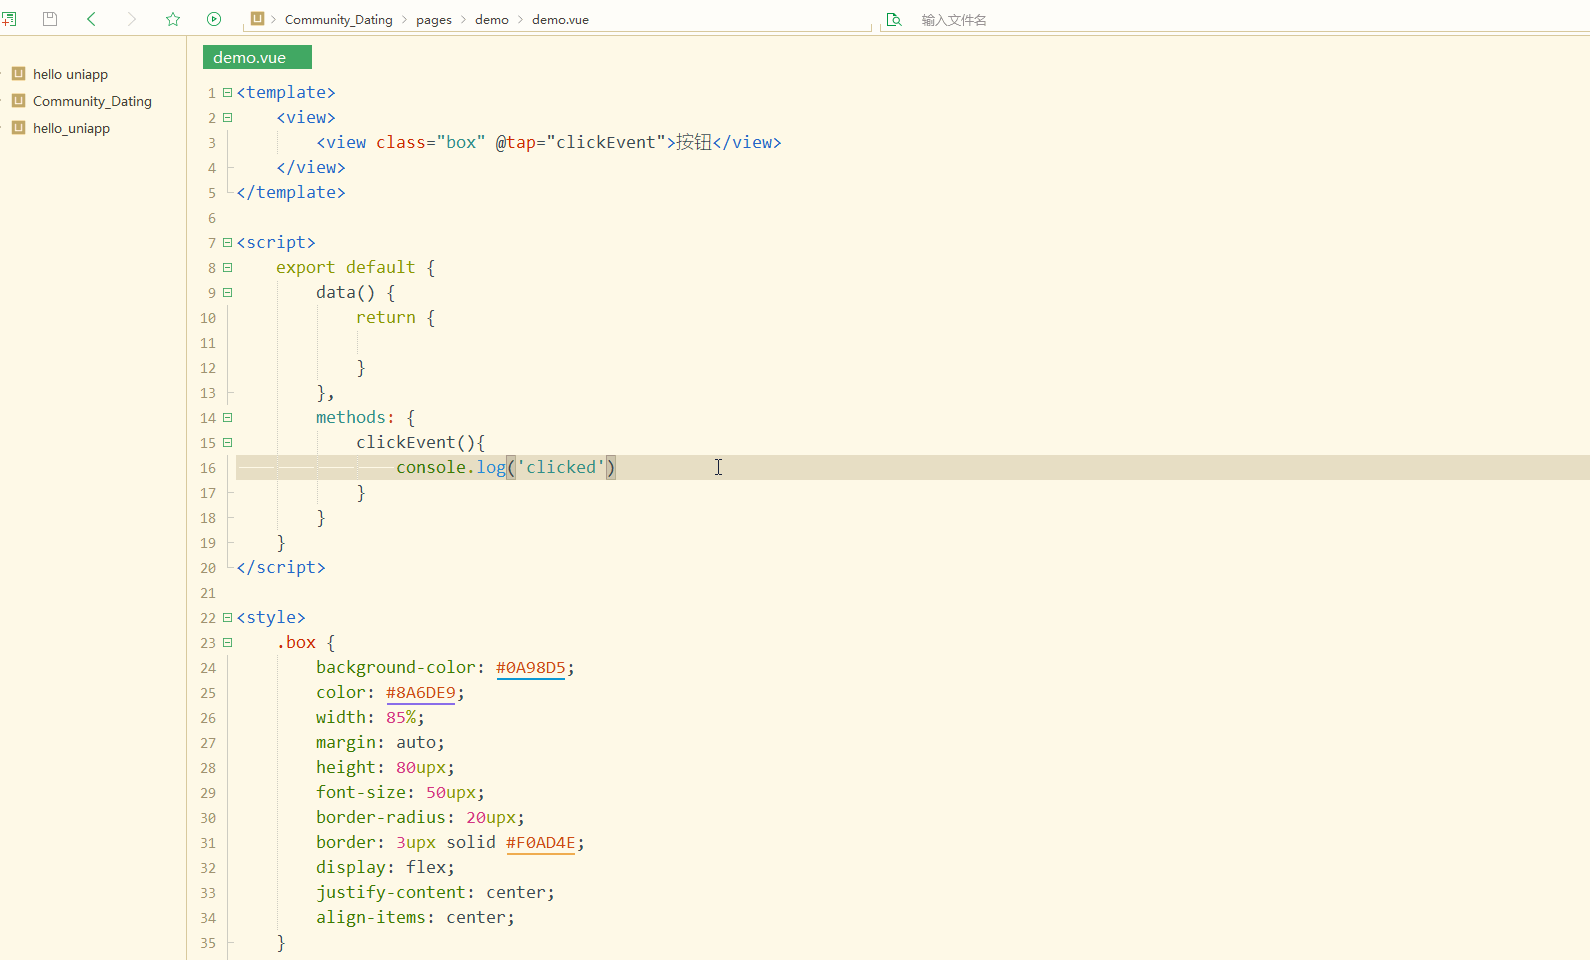Click the data() text on line 9
The height and width of the screenshot is (960, 1590).
click(x=345, y=292)
